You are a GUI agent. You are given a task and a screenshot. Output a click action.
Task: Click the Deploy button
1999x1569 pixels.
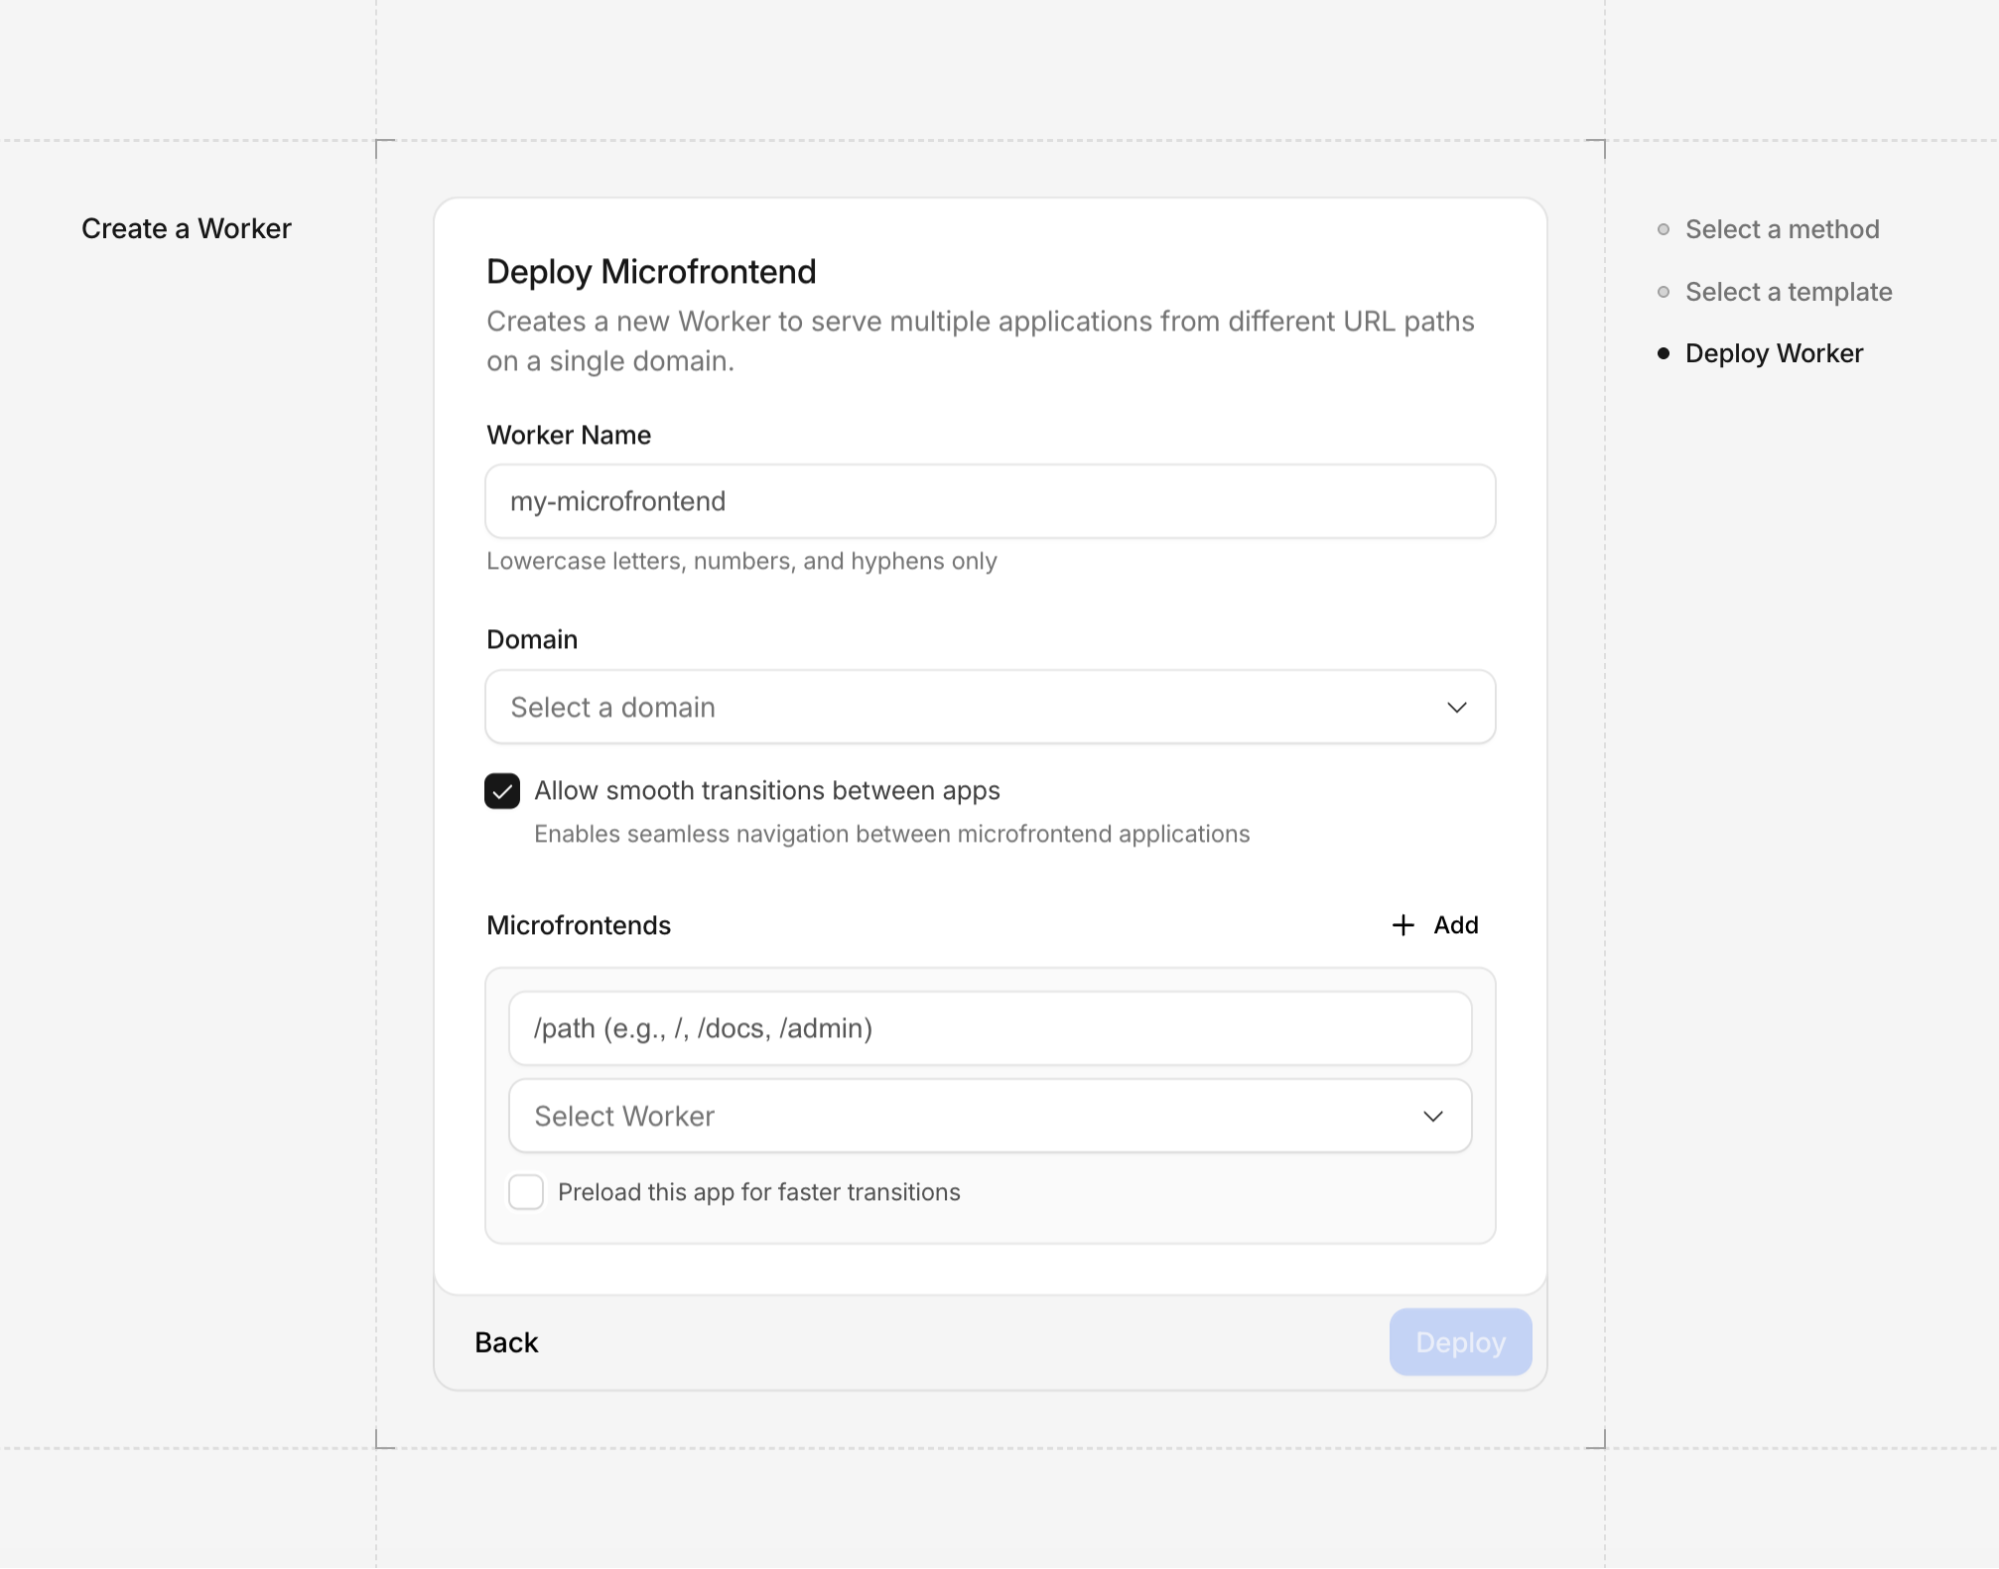(1459, 1342)
